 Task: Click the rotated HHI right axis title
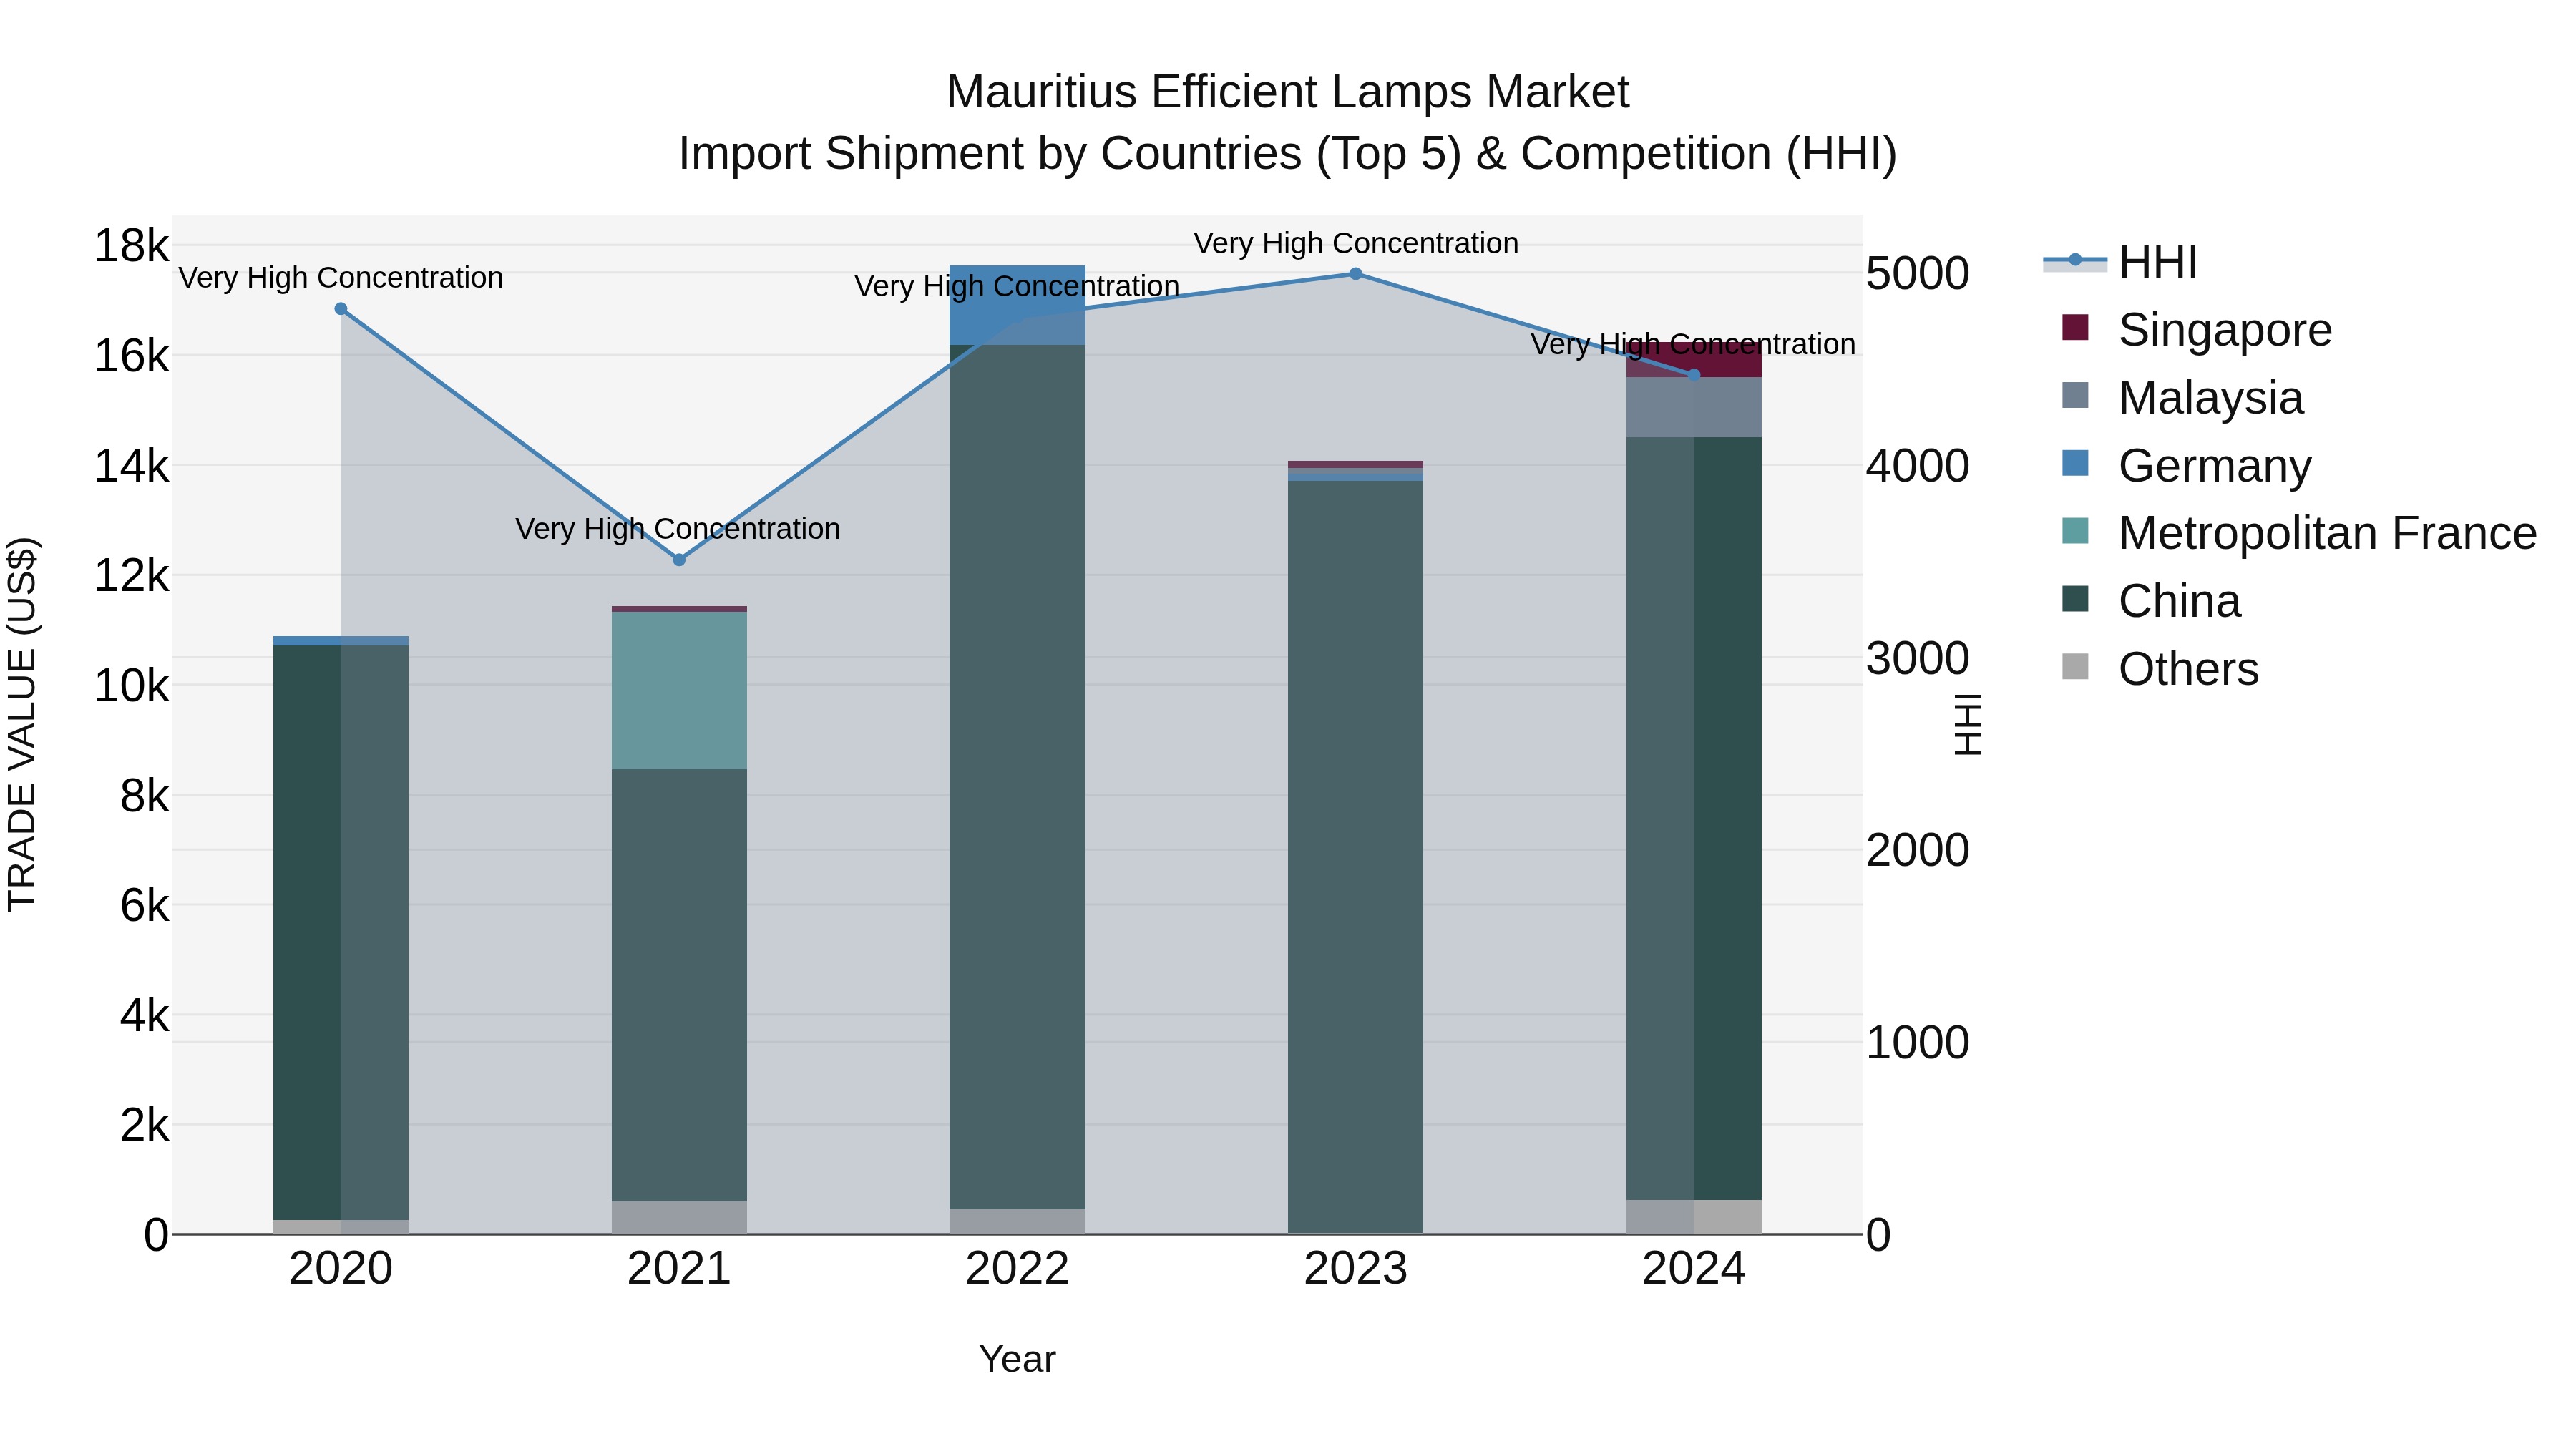coord(1968,724)
